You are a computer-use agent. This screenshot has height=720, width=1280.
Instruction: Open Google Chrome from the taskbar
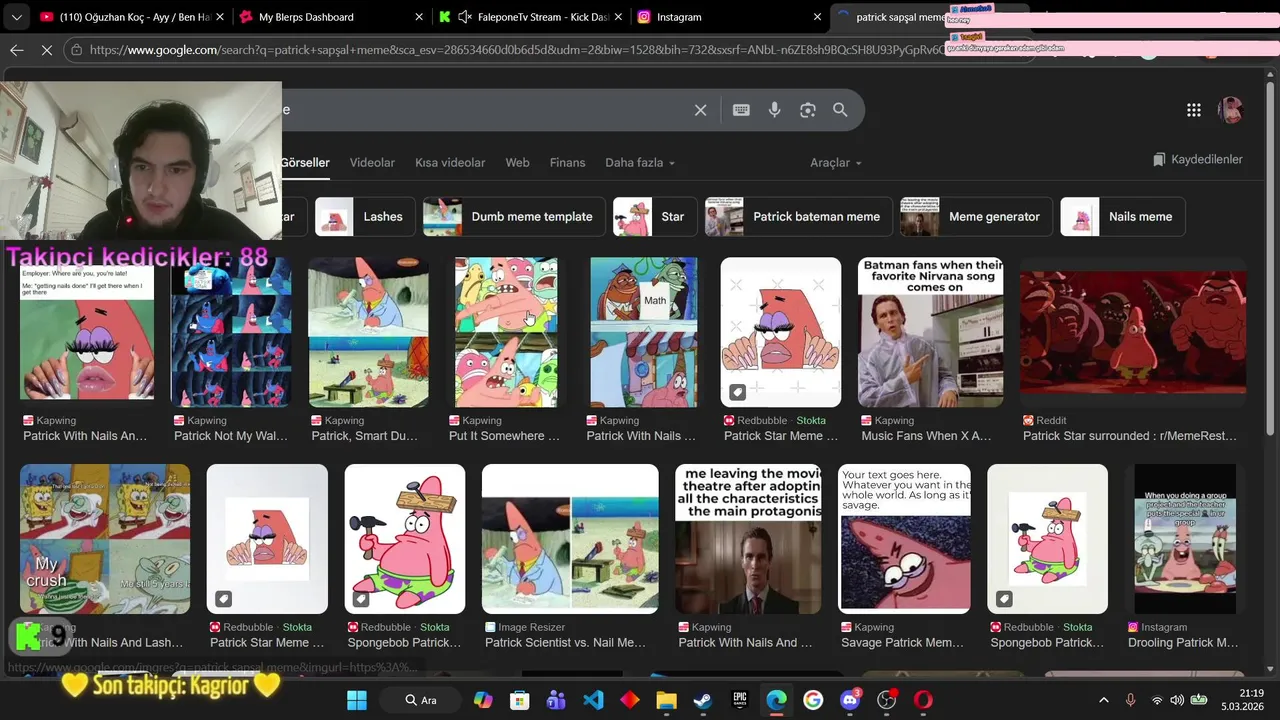click(x=813, y=700)
